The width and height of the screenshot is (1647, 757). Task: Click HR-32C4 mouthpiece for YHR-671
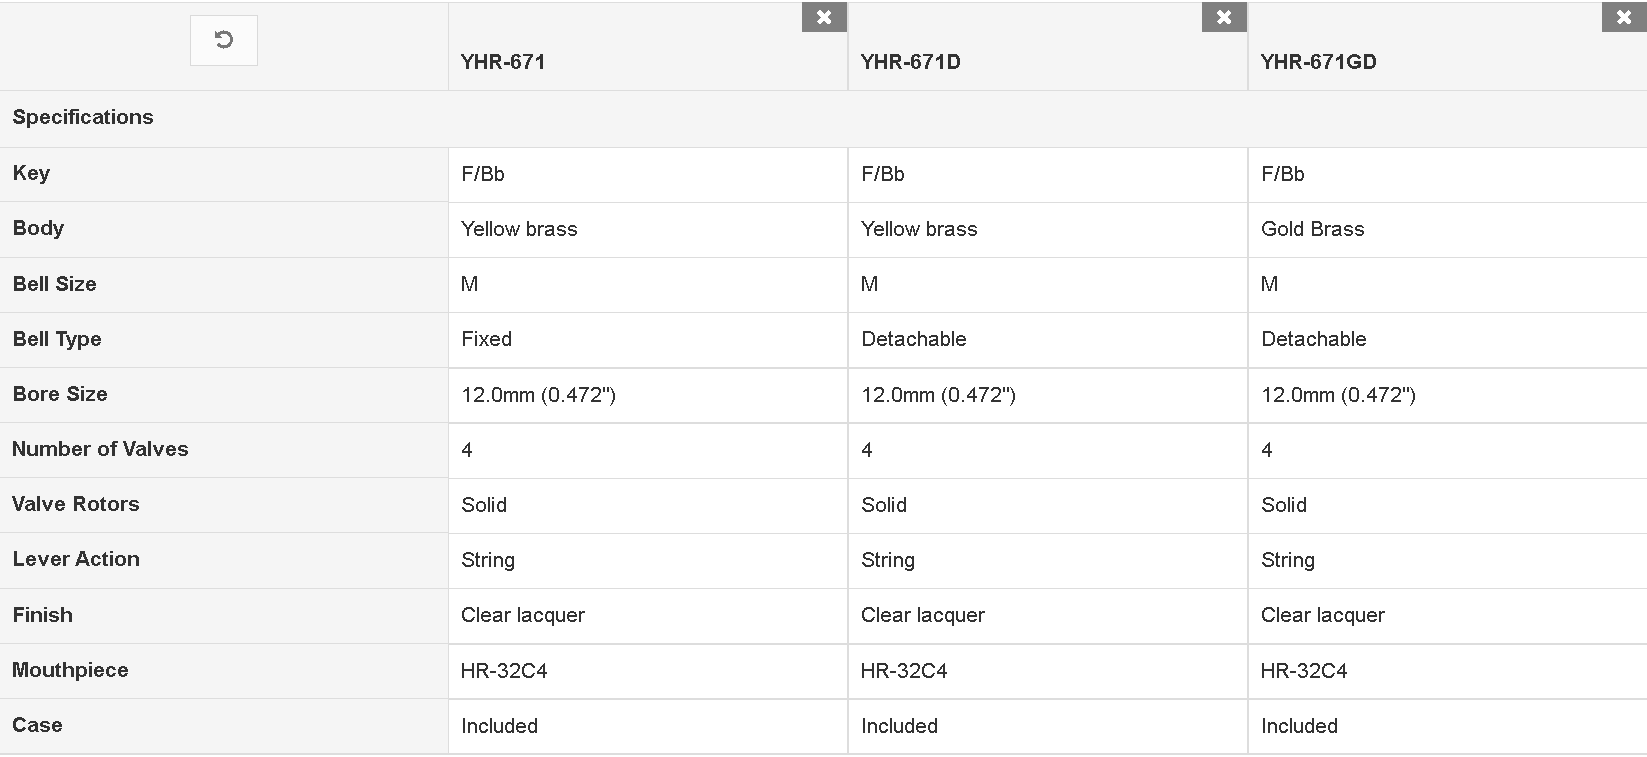point(504,671)
